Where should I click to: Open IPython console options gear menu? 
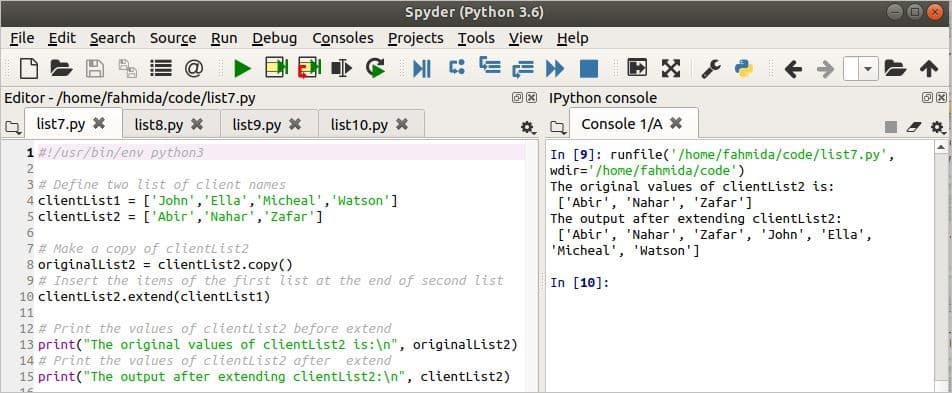(x=938, y=127)
